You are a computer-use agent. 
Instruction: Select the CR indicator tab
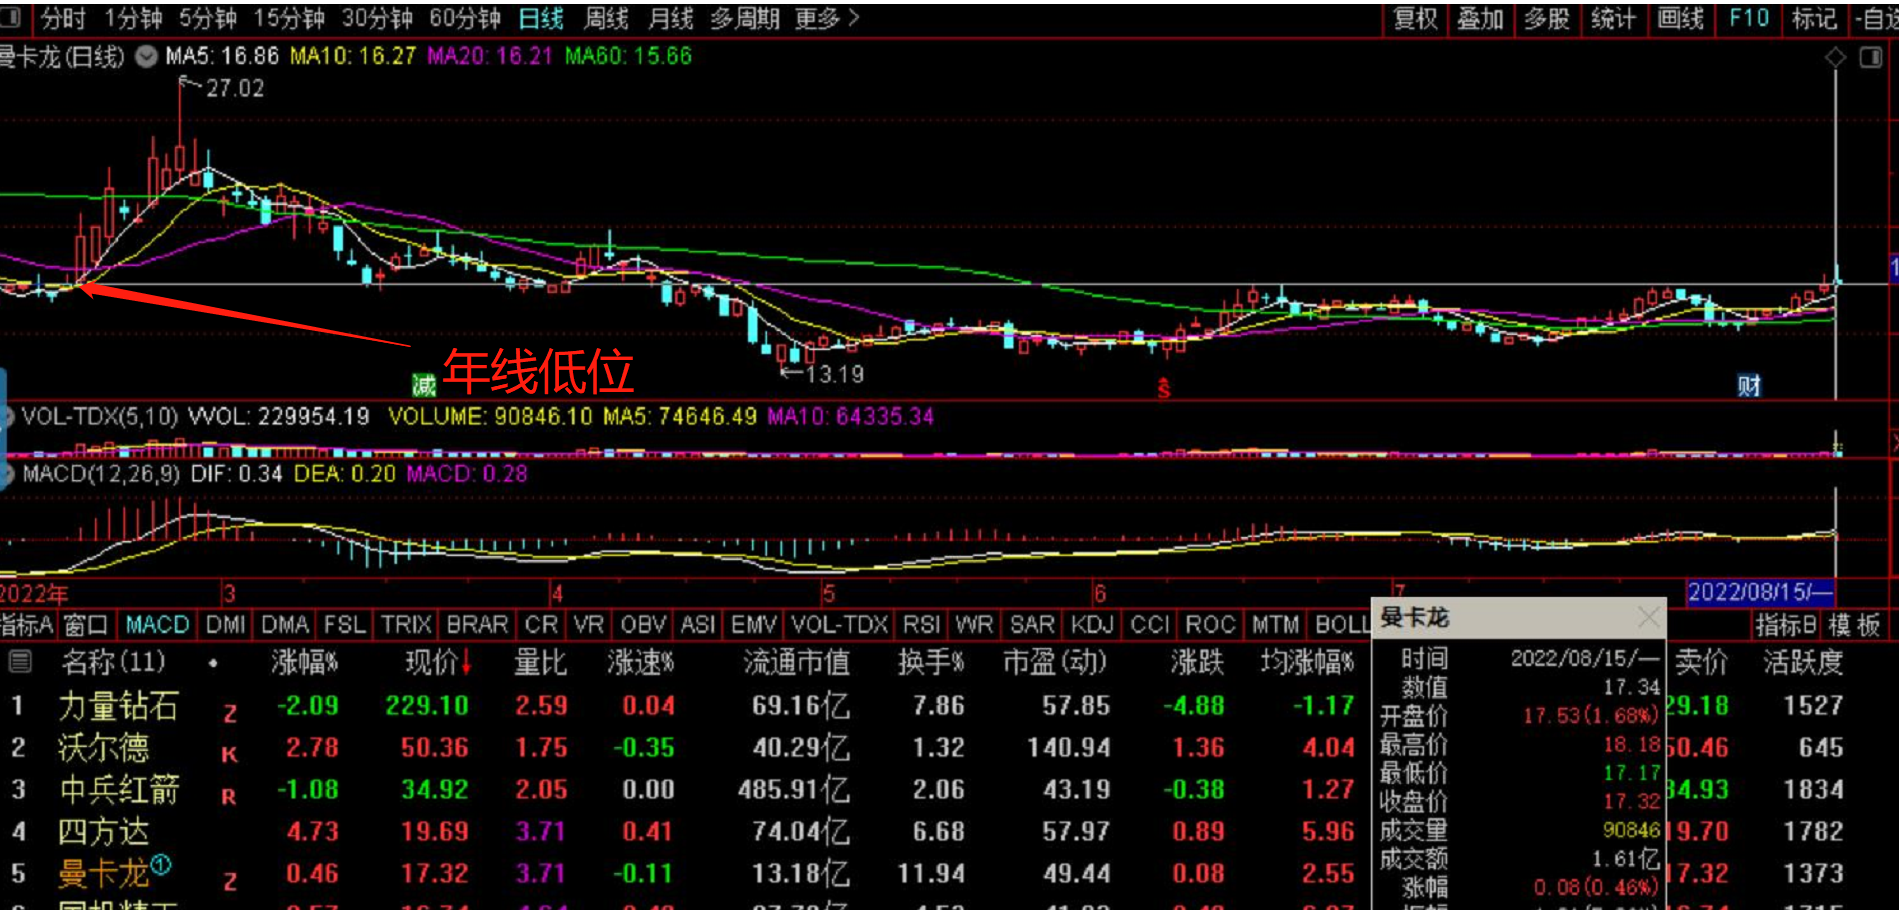(x=541, y=625)
